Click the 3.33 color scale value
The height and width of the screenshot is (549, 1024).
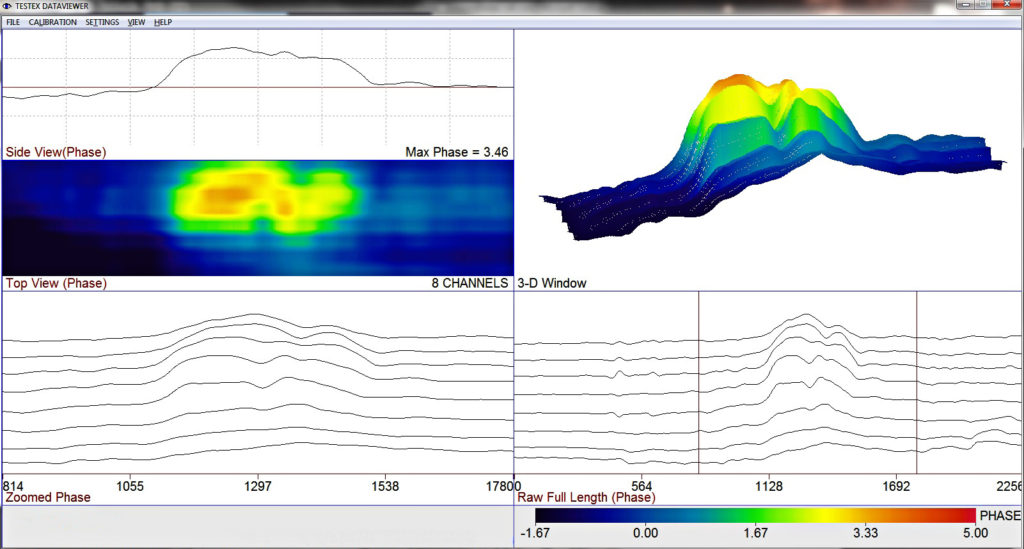[865, 533]
